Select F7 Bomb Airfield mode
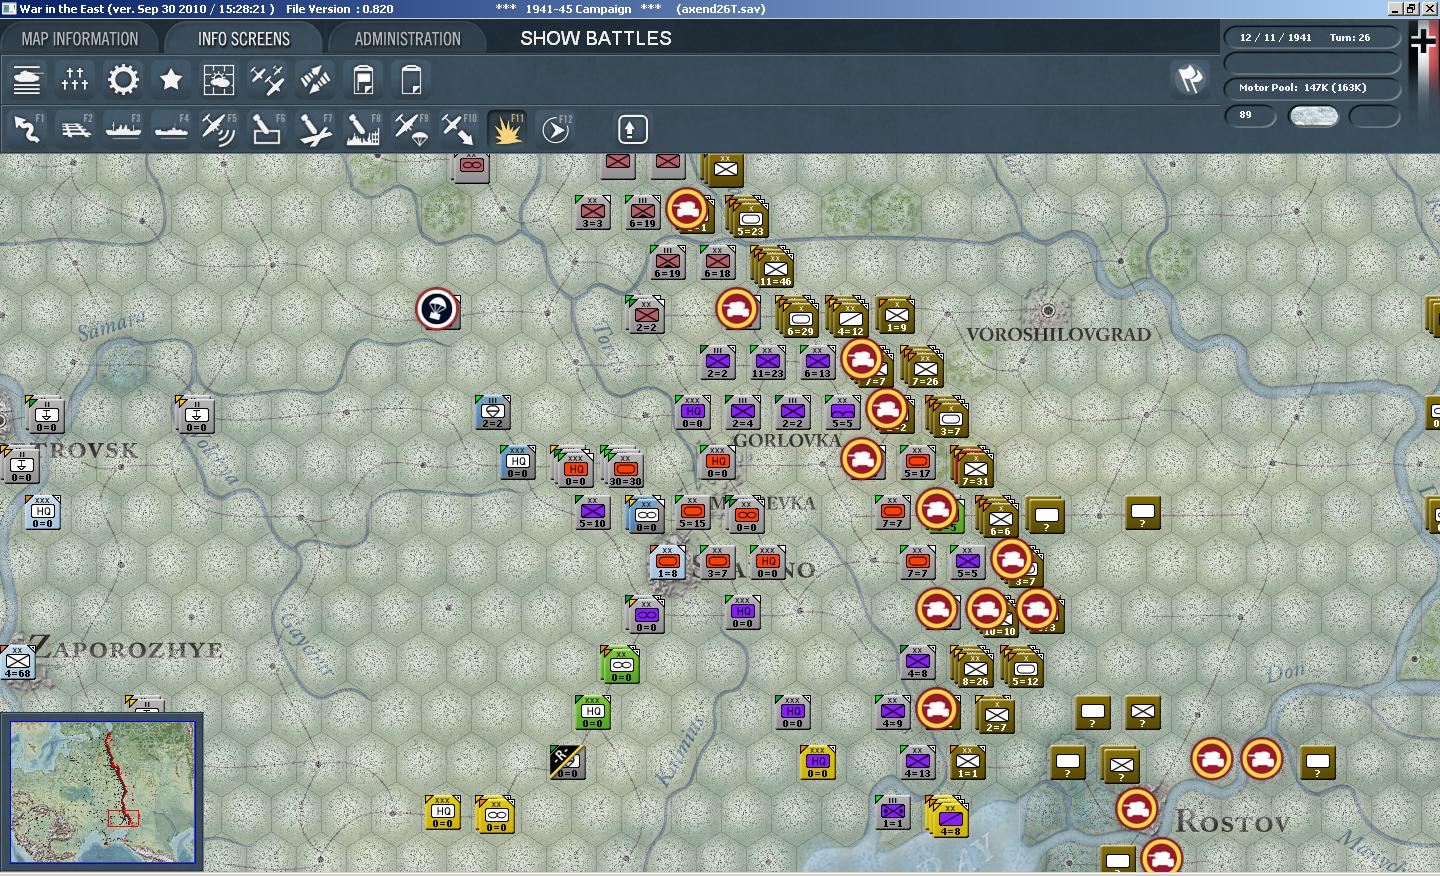 tap(315, 129)
